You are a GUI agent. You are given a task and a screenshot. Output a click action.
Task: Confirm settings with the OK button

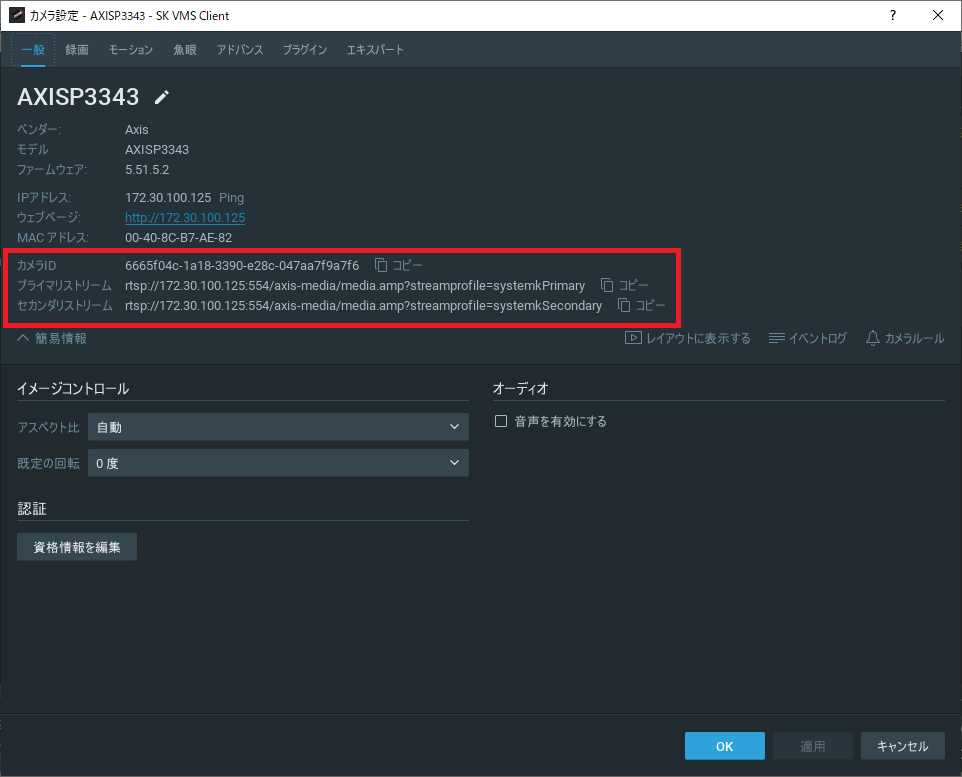(x=725, y=746)
